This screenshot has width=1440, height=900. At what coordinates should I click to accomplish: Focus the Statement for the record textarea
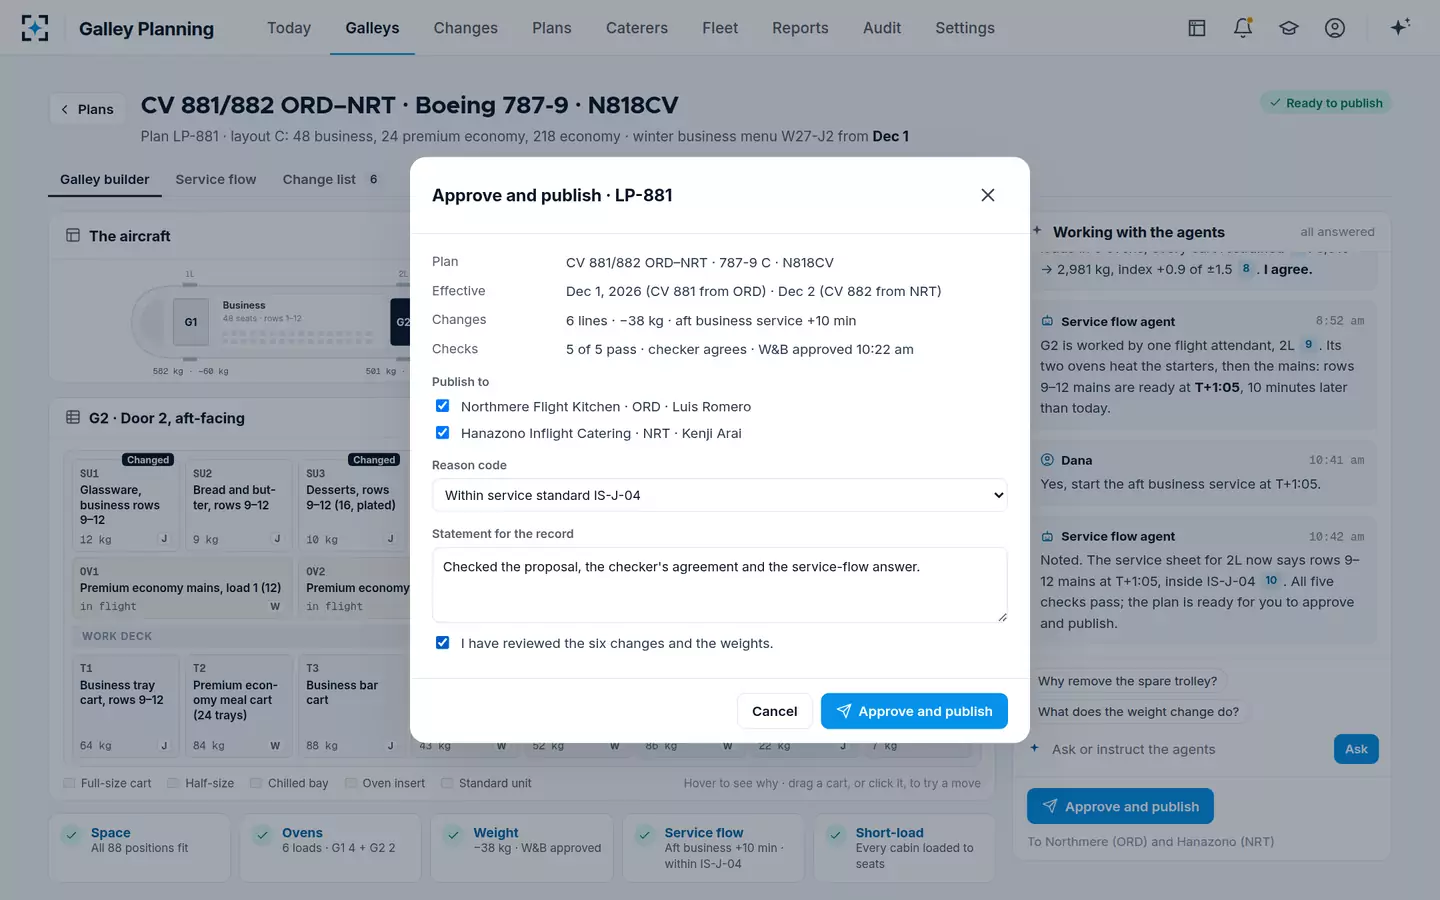click(720, 585)
